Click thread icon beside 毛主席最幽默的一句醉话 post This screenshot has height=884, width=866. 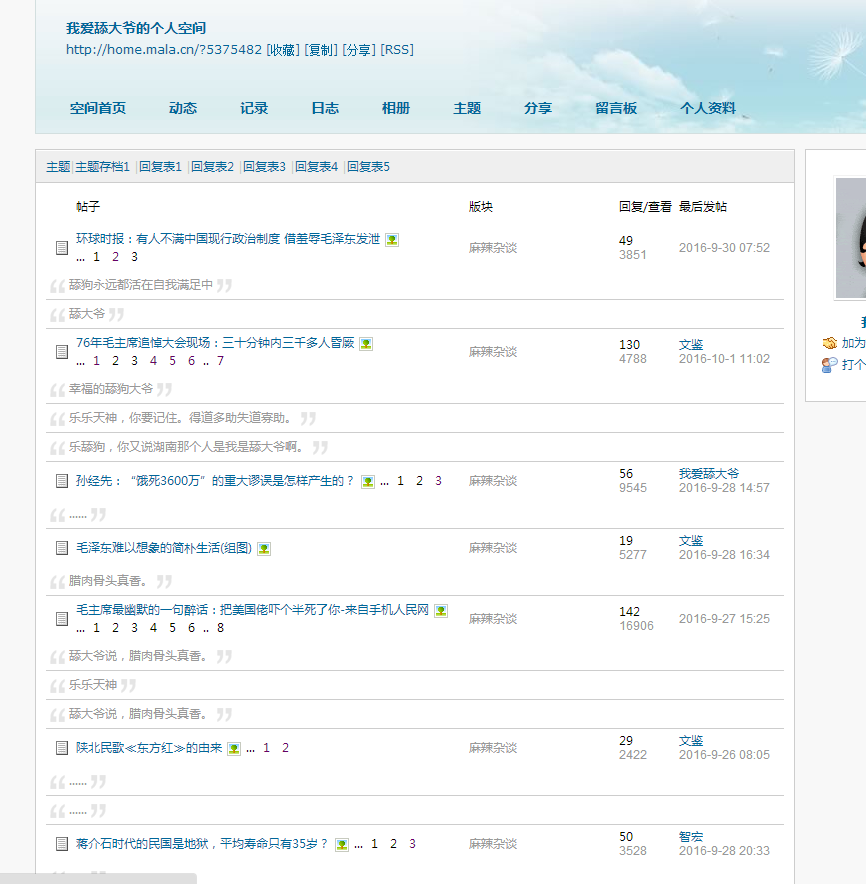point(62,619)
